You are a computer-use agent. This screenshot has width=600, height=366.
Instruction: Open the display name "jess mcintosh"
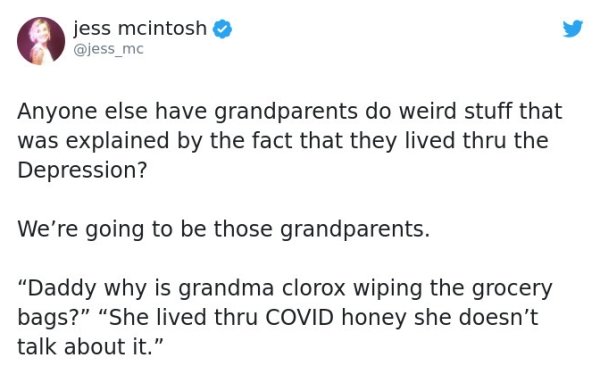point(140,28)
